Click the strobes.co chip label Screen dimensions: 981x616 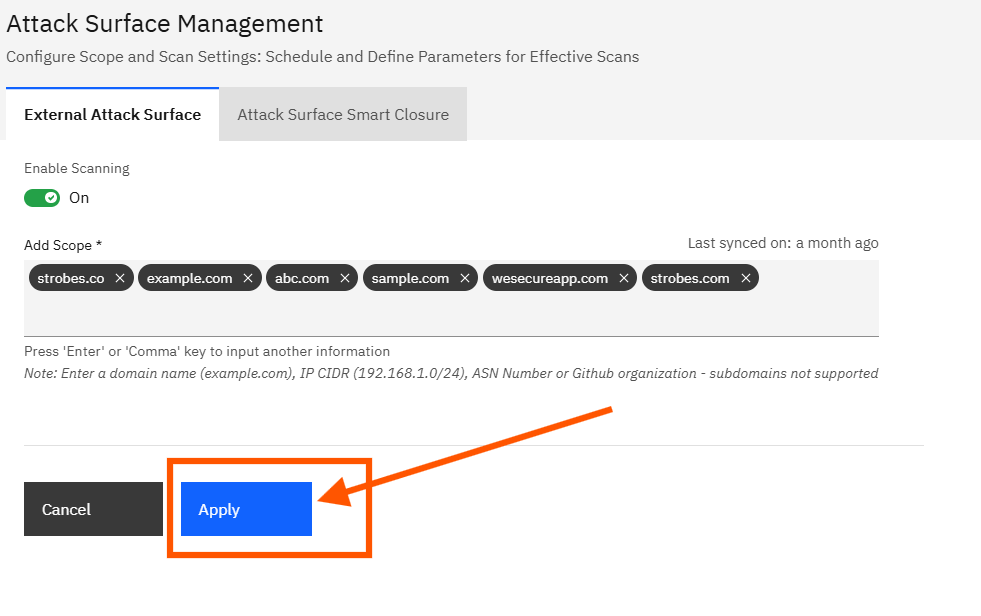pyautogui.click(x=71, y=279)
